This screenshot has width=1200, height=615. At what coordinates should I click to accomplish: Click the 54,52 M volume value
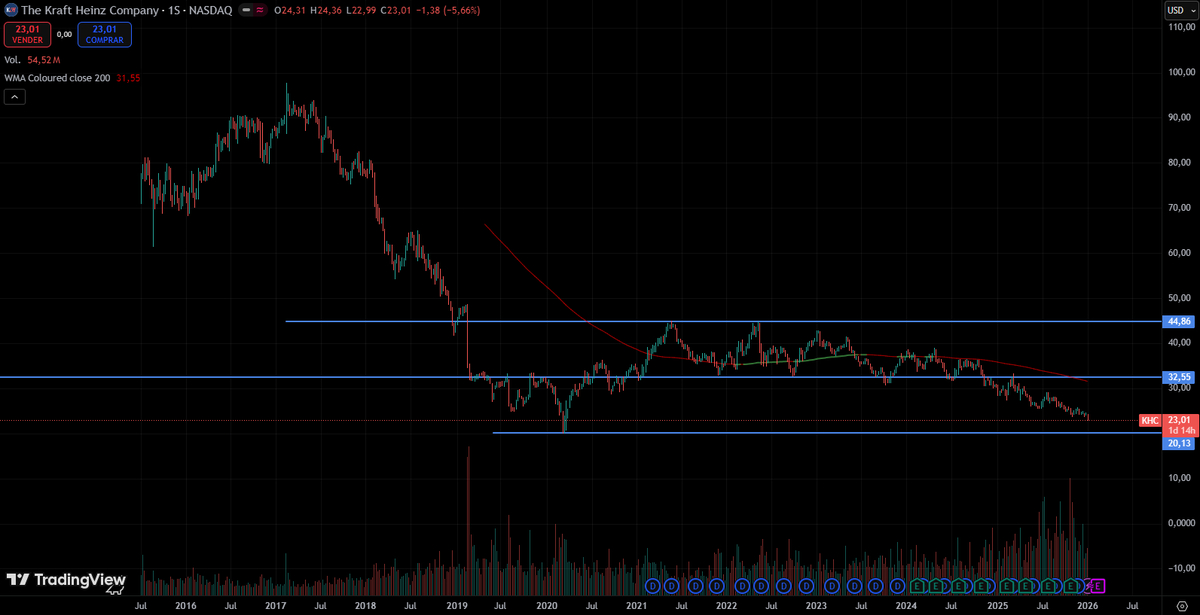tap(42, 60)
